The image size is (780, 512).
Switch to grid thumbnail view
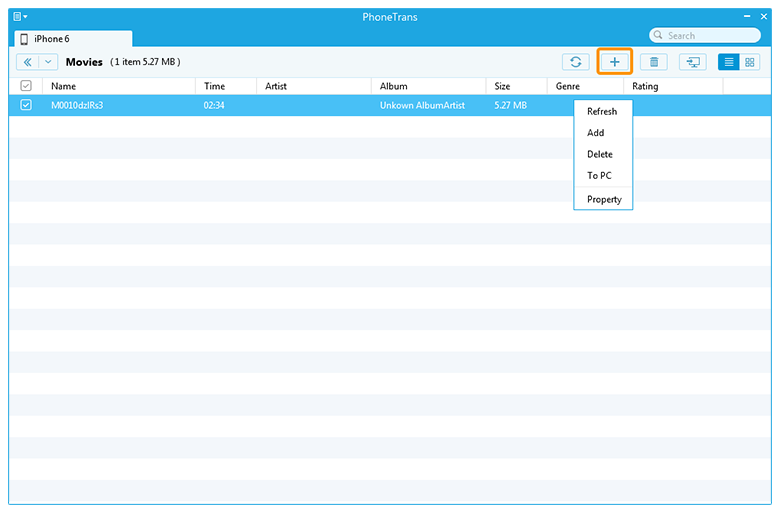pyautogui.click(x=750, y=62)
